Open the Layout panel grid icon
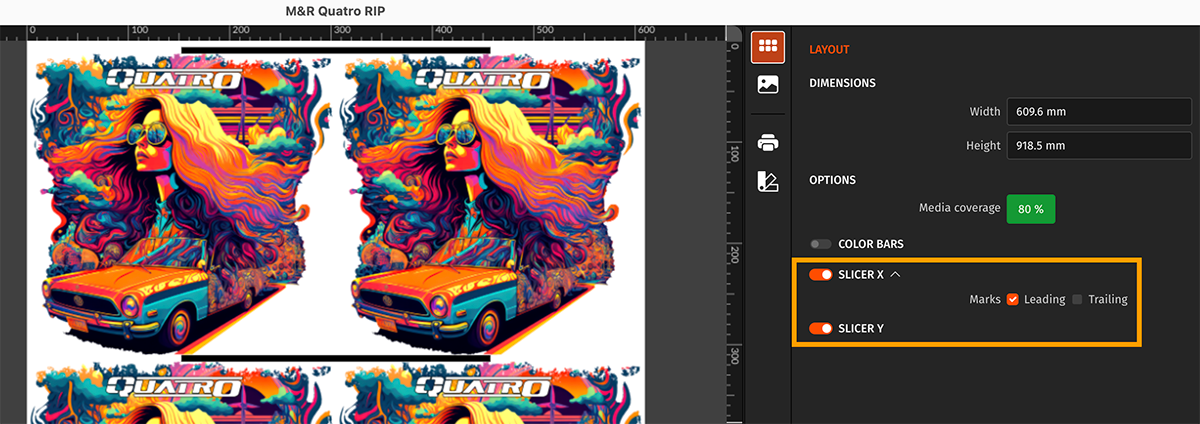Viewport: 1200px width, 424px height. [768, 46]
